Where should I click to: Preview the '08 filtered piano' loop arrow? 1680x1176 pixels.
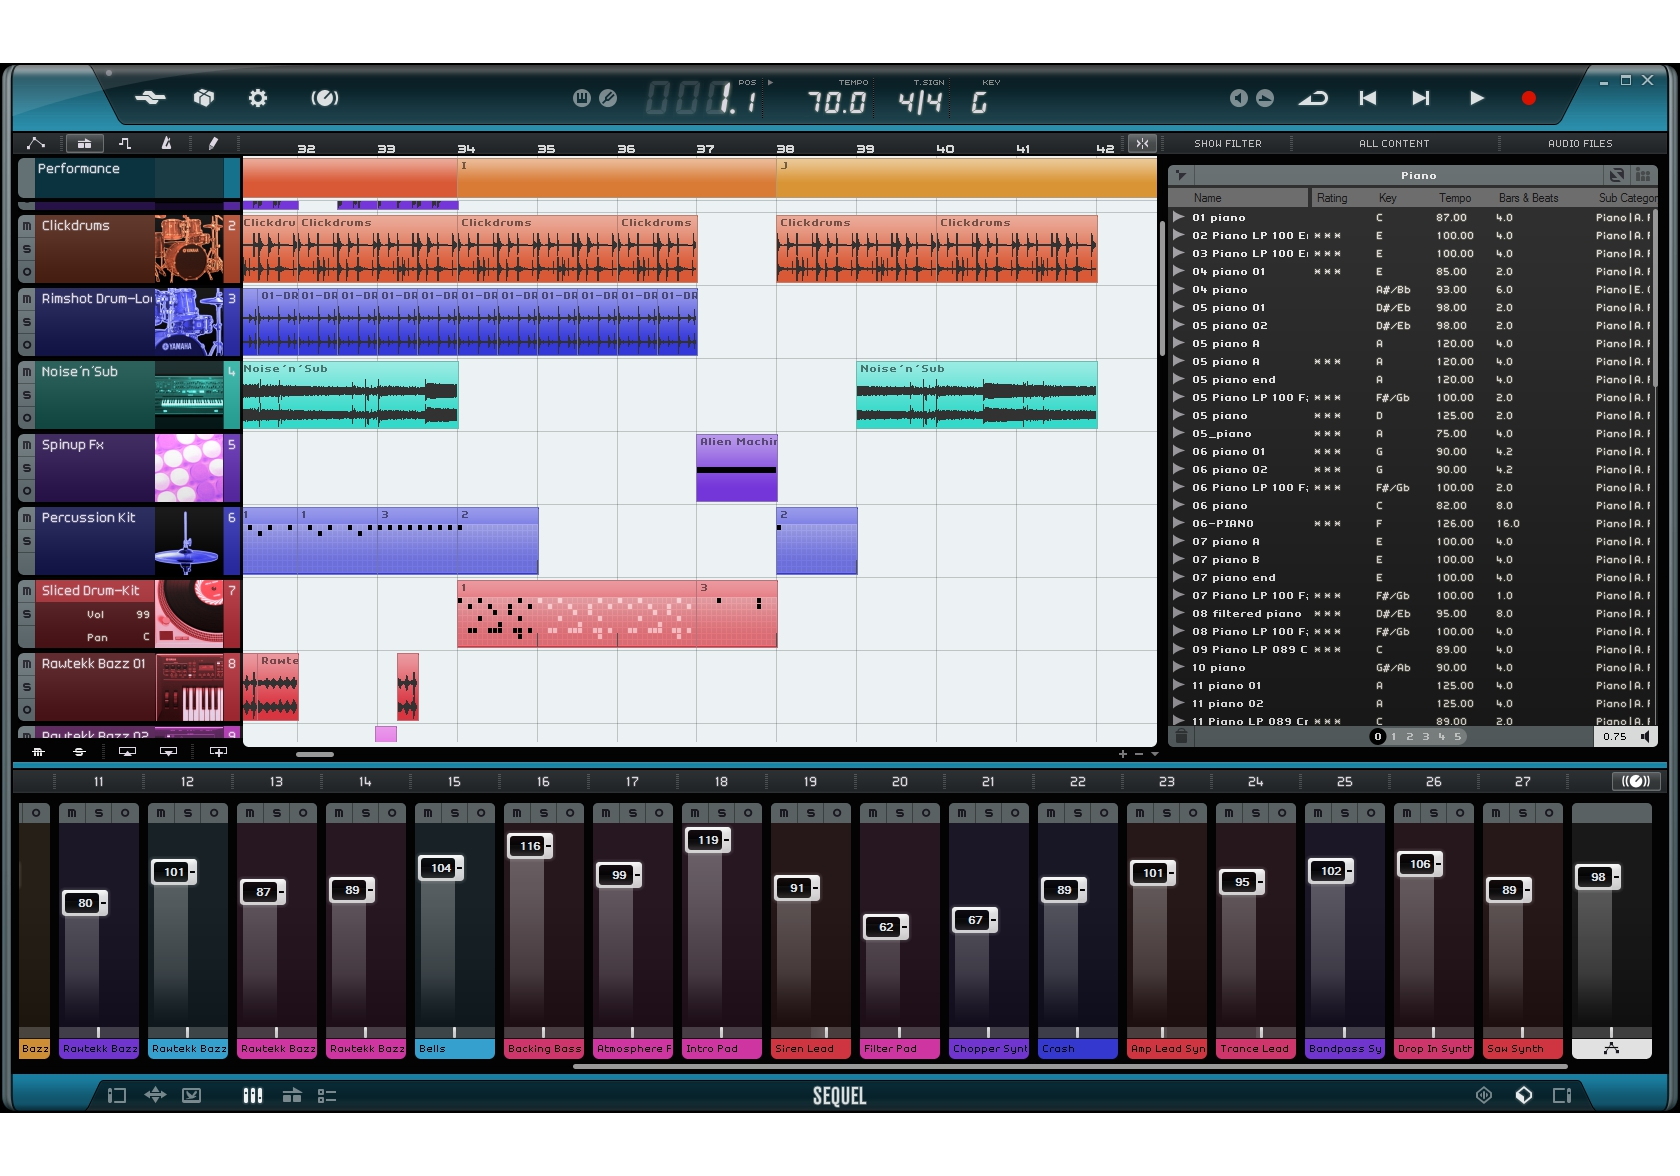1179,613
